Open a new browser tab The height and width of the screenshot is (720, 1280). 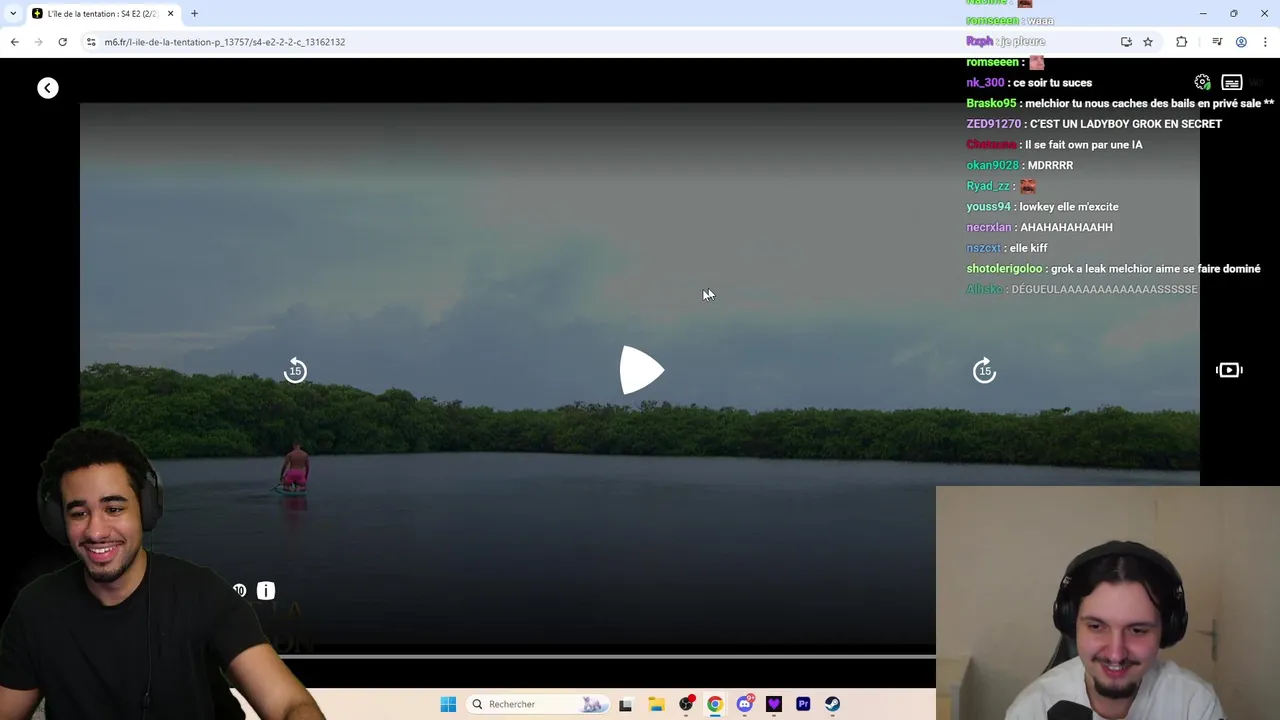point(194,13)
